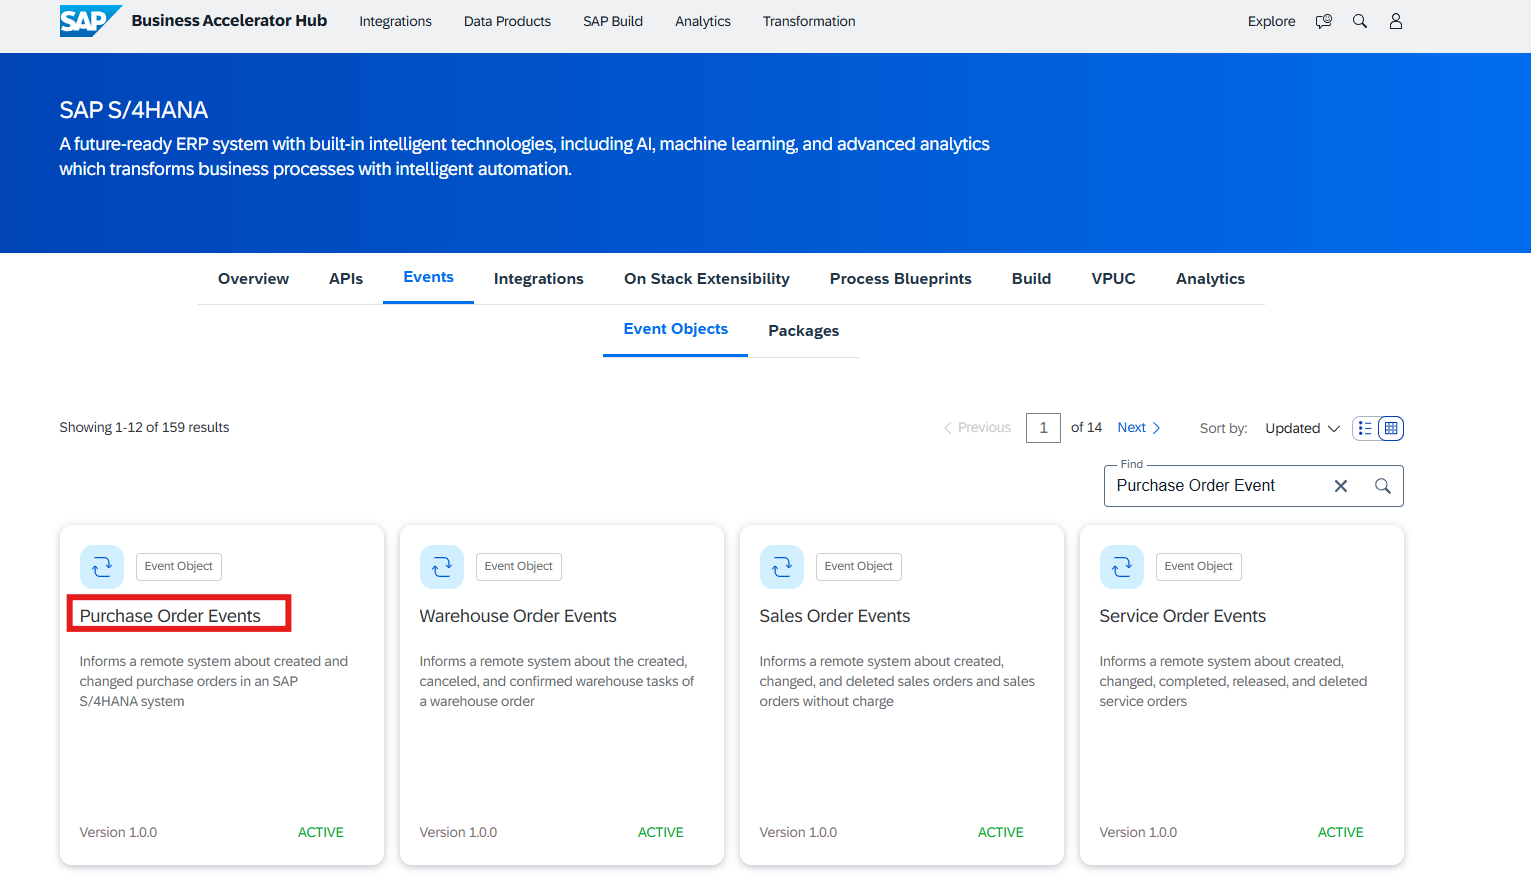Click Version 1.0.0 on Sales Order card
The height and width of the screenshot is (874, 1531).
798,832
